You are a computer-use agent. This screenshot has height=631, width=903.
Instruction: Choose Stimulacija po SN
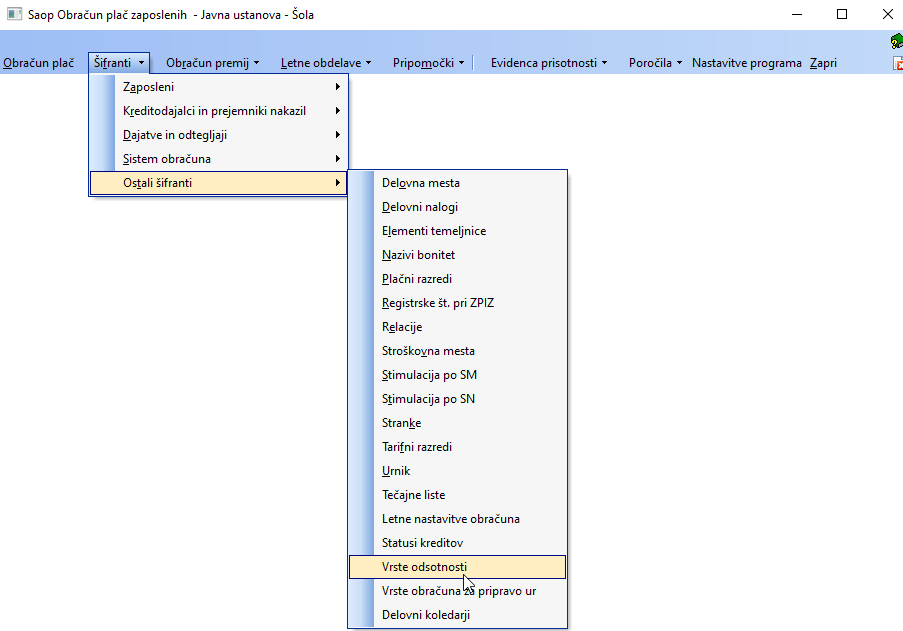tap(457, 399)
